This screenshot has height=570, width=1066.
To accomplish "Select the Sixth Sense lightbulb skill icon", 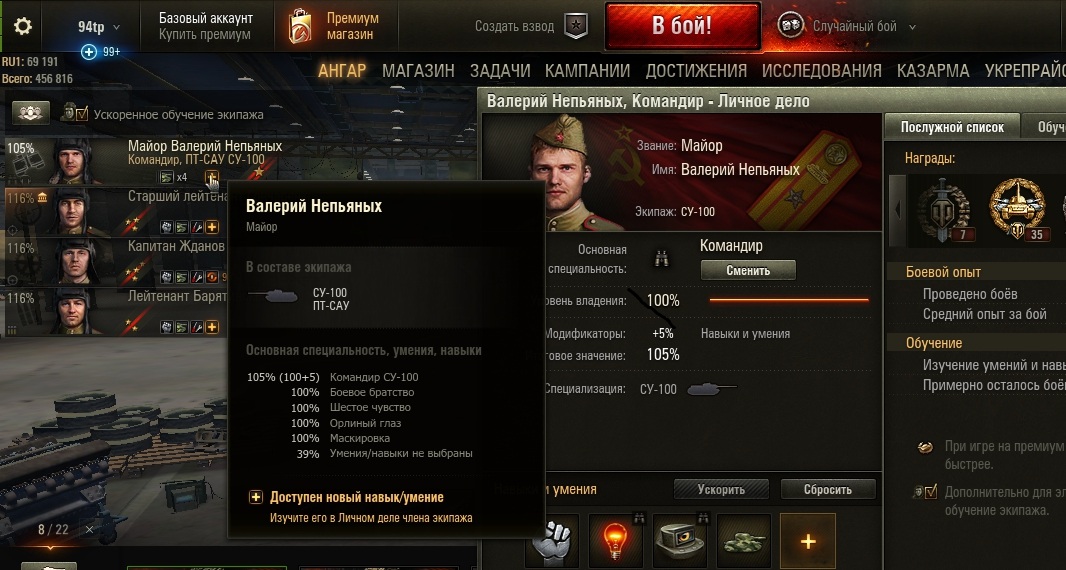I will coord(615,541).
